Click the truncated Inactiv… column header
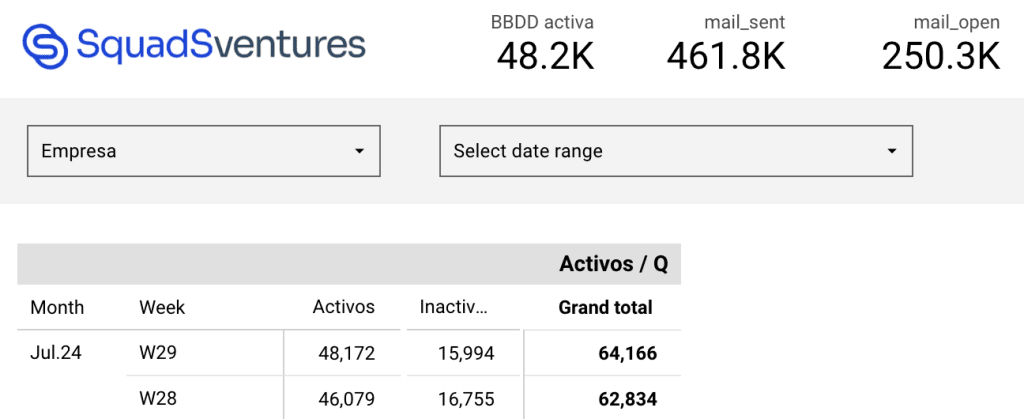The height and width of the screenshot is (419, 1024). [453, 307]
